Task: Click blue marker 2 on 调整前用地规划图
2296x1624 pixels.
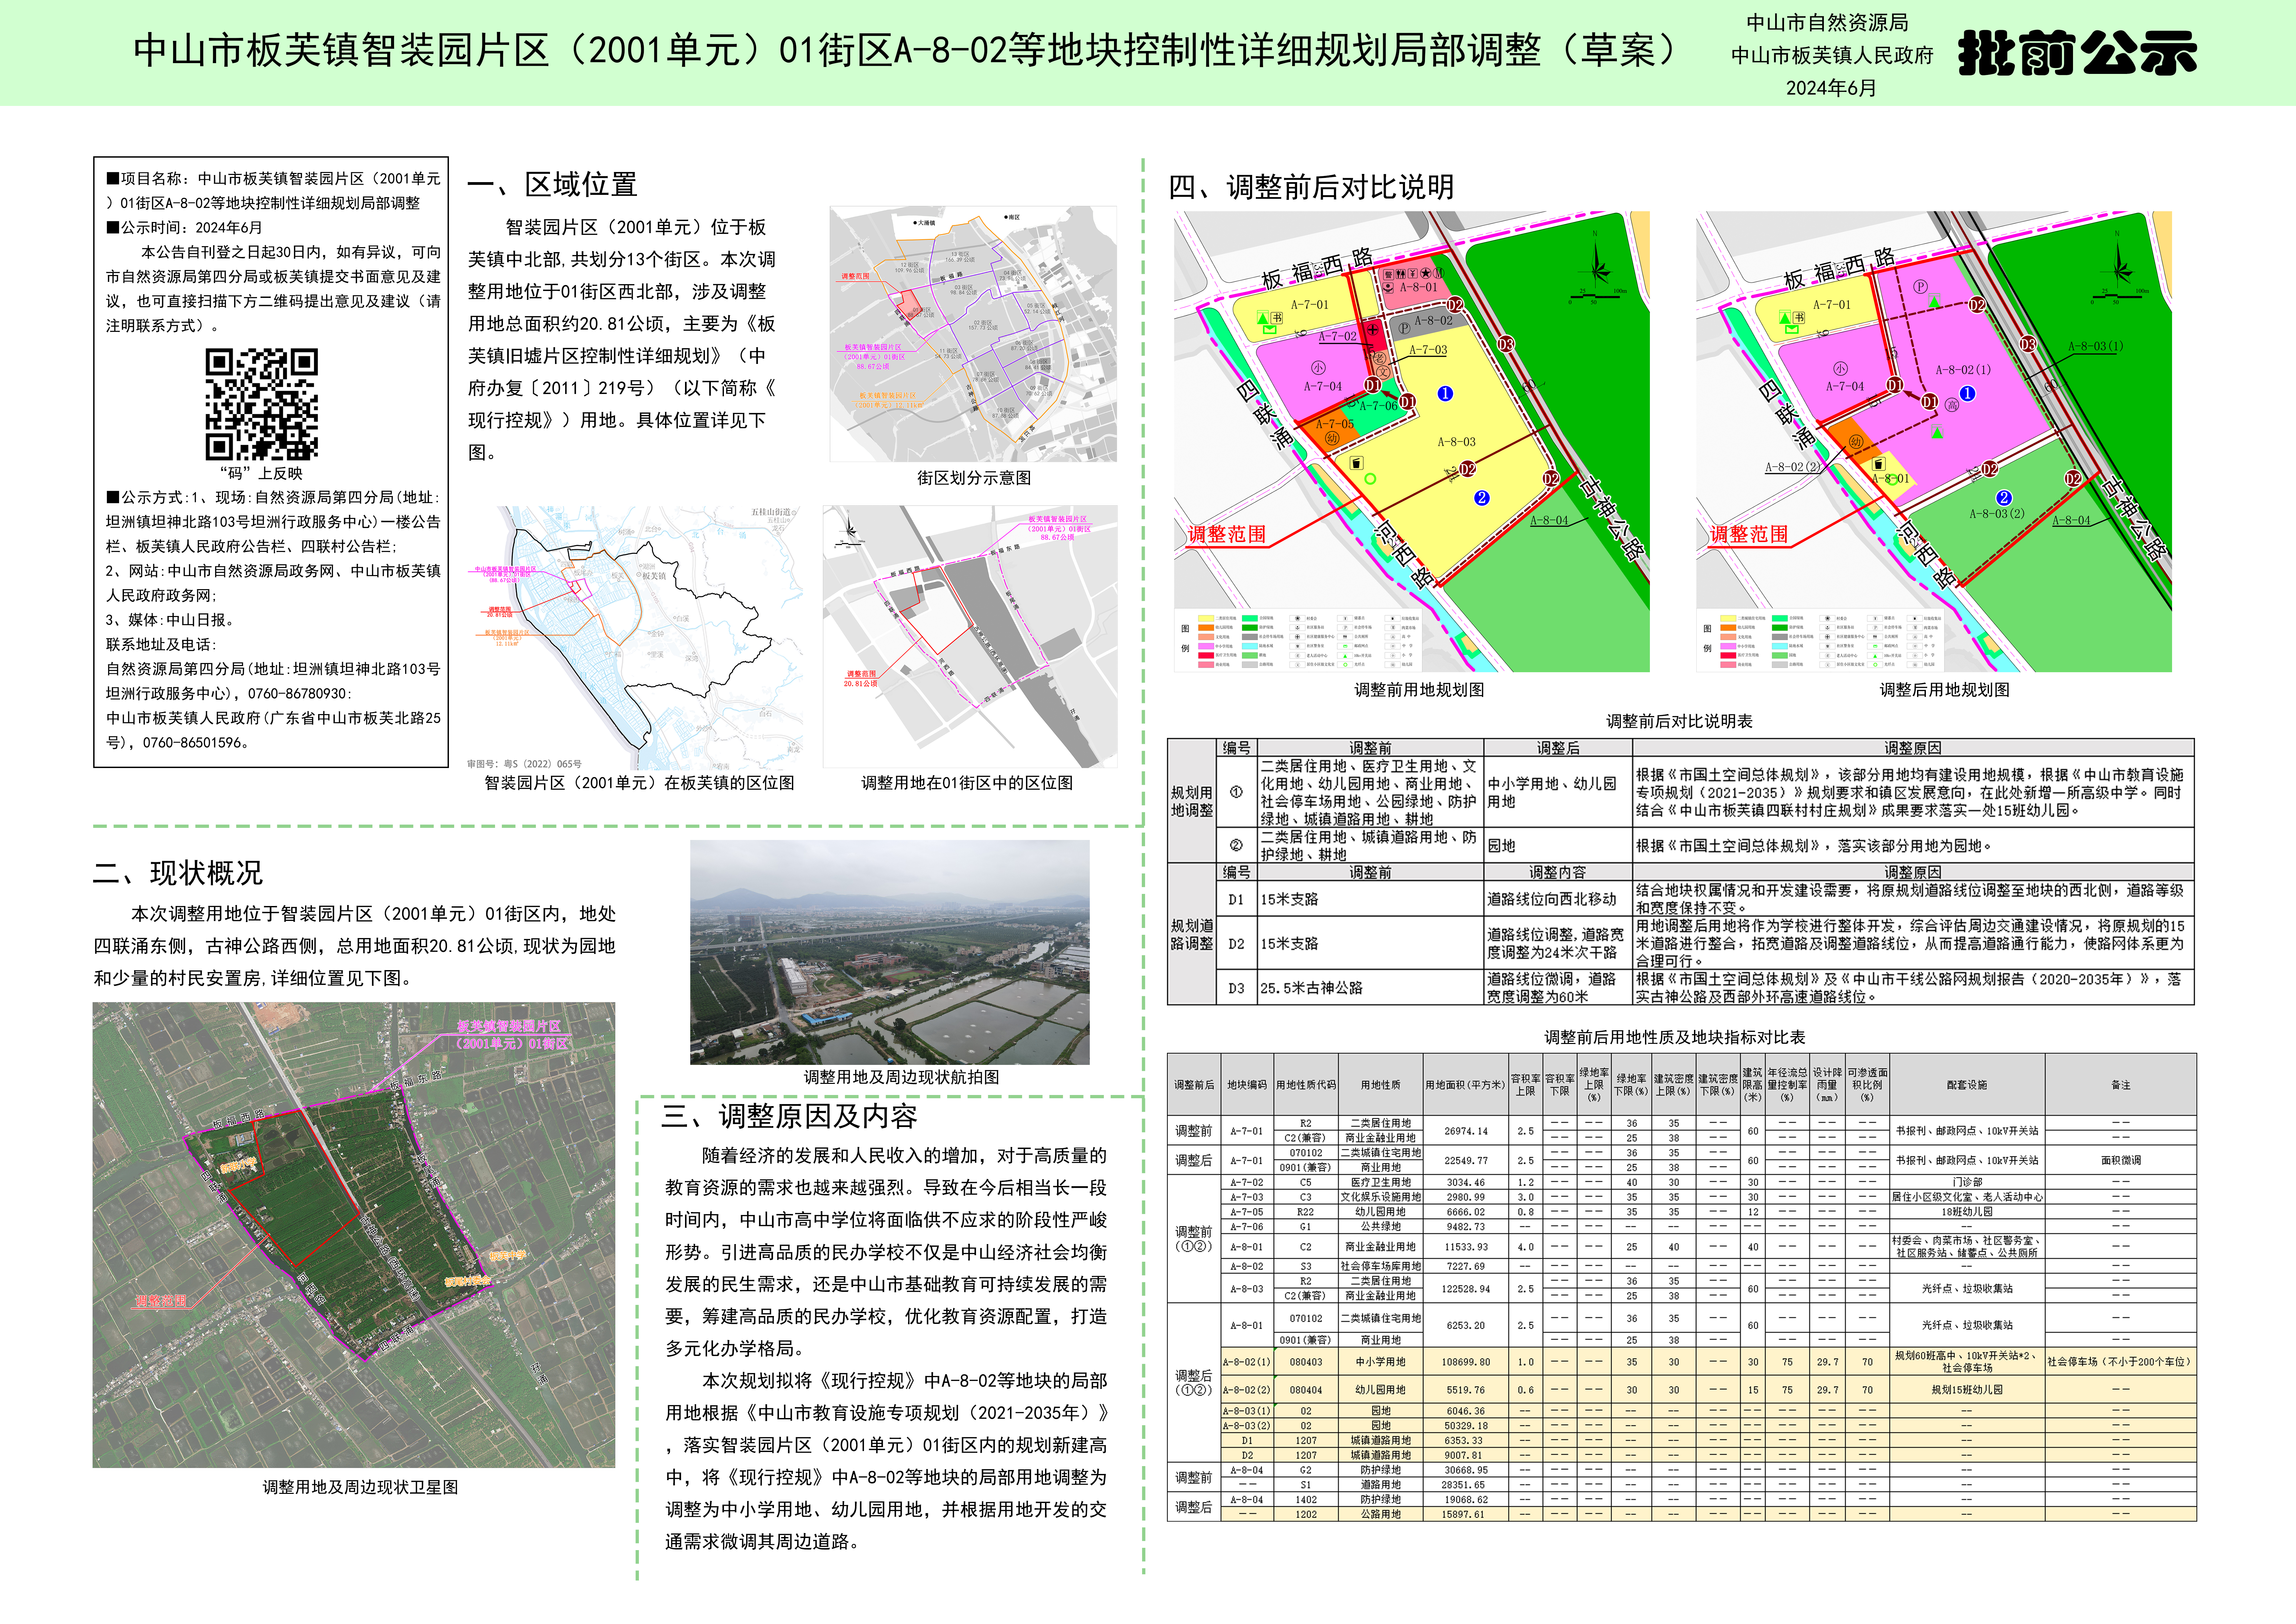Action: 1482,498
